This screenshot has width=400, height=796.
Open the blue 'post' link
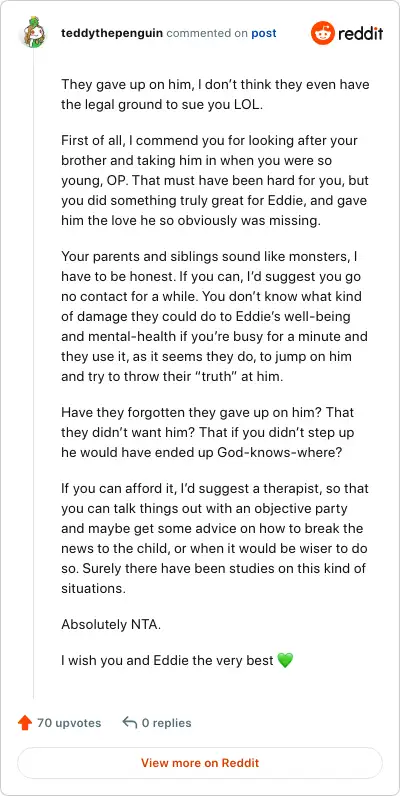(x=264, y=34)
